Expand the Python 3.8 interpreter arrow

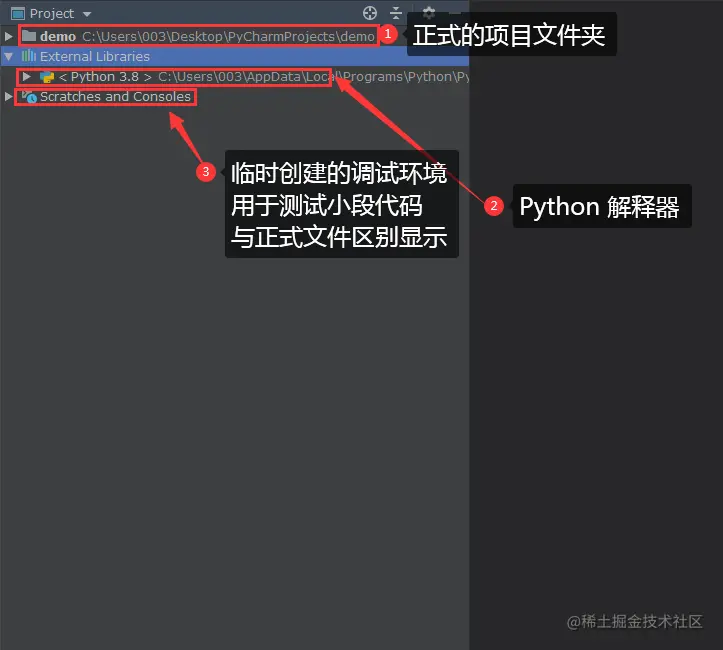tap(27, 77)
